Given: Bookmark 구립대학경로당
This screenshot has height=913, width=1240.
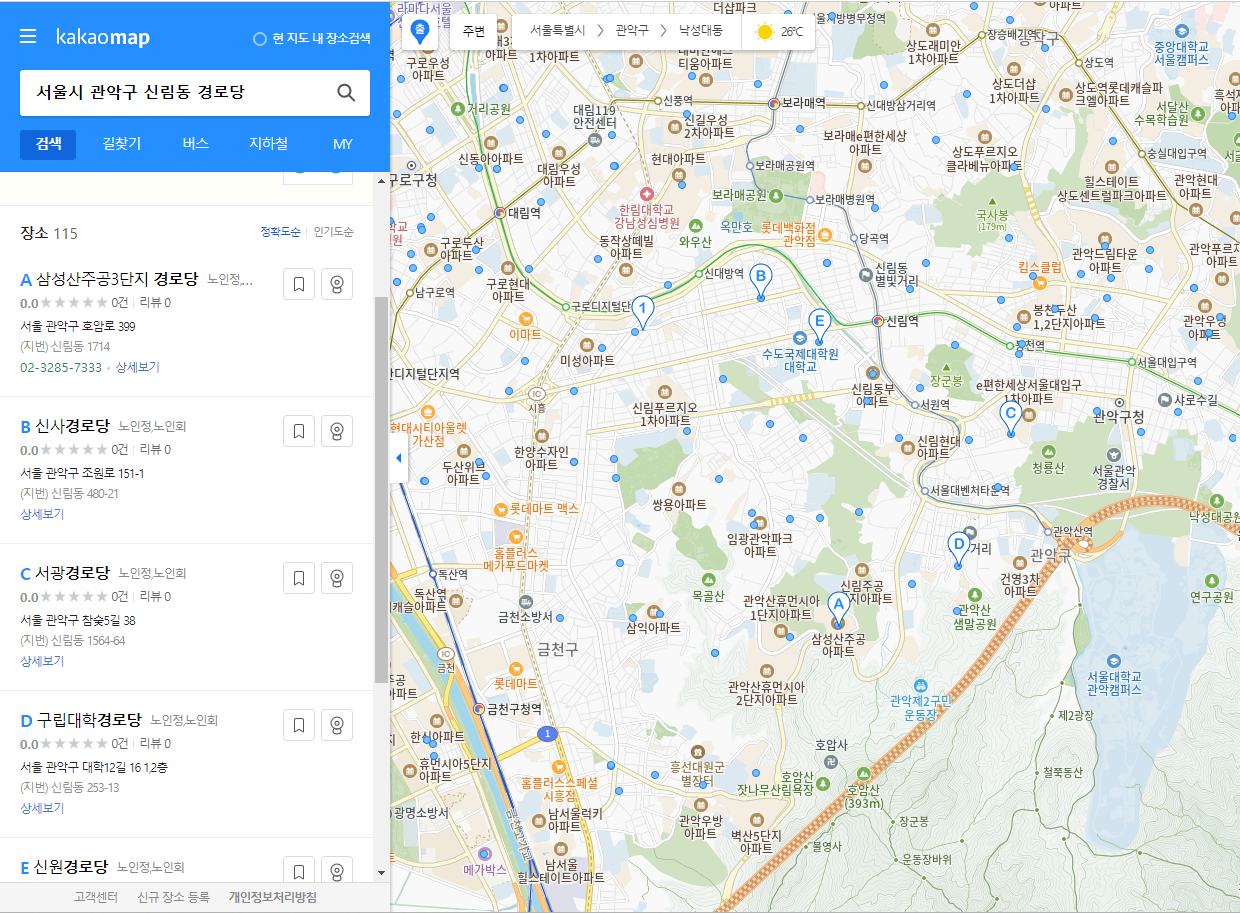Looking at the screenshot, I should (299, 725).
